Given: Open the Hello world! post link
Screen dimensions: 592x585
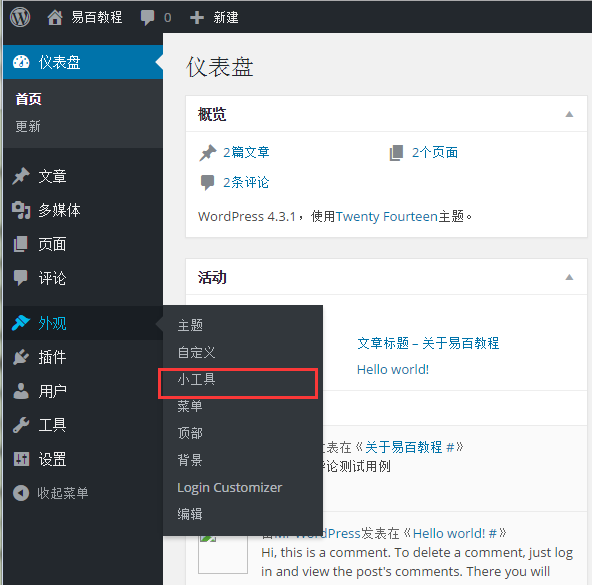Looking at the screenshot, I should [x=393, y=369].
